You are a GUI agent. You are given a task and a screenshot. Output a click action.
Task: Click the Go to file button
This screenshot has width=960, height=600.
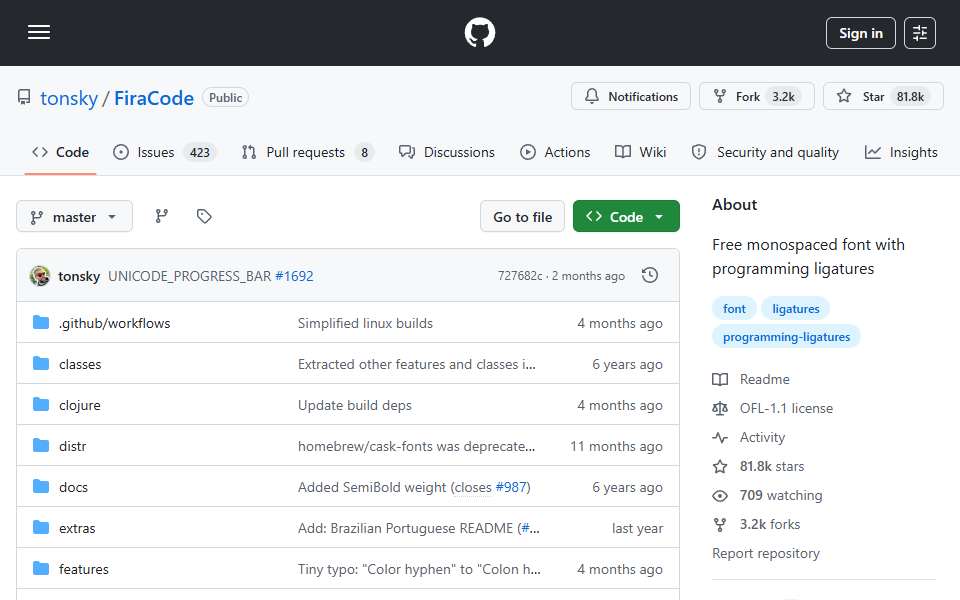tap(522, 217)
